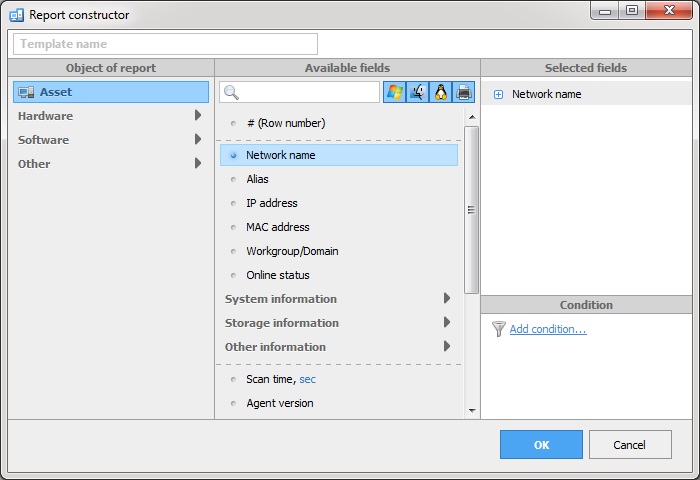Add the Scan time field
The height and width of the screenshot is (480, 700).
point(339,379)
